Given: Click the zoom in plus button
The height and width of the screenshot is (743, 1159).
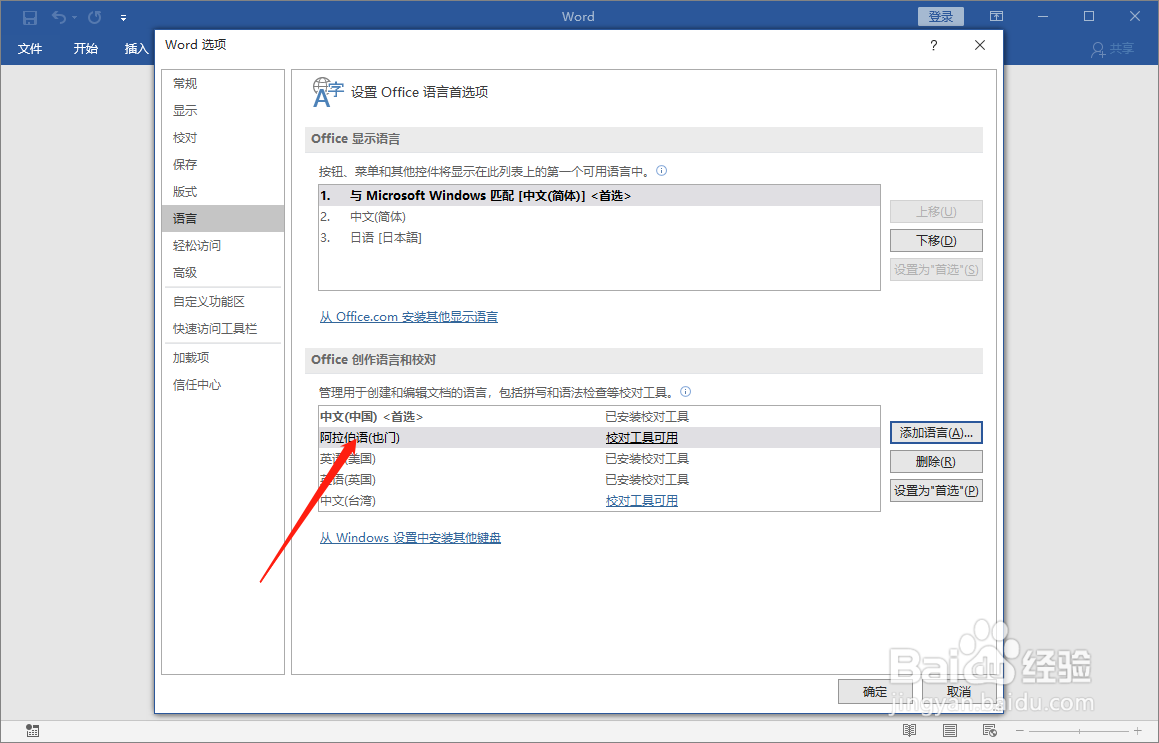Looking at the screenshot, I should [1138, 731].
